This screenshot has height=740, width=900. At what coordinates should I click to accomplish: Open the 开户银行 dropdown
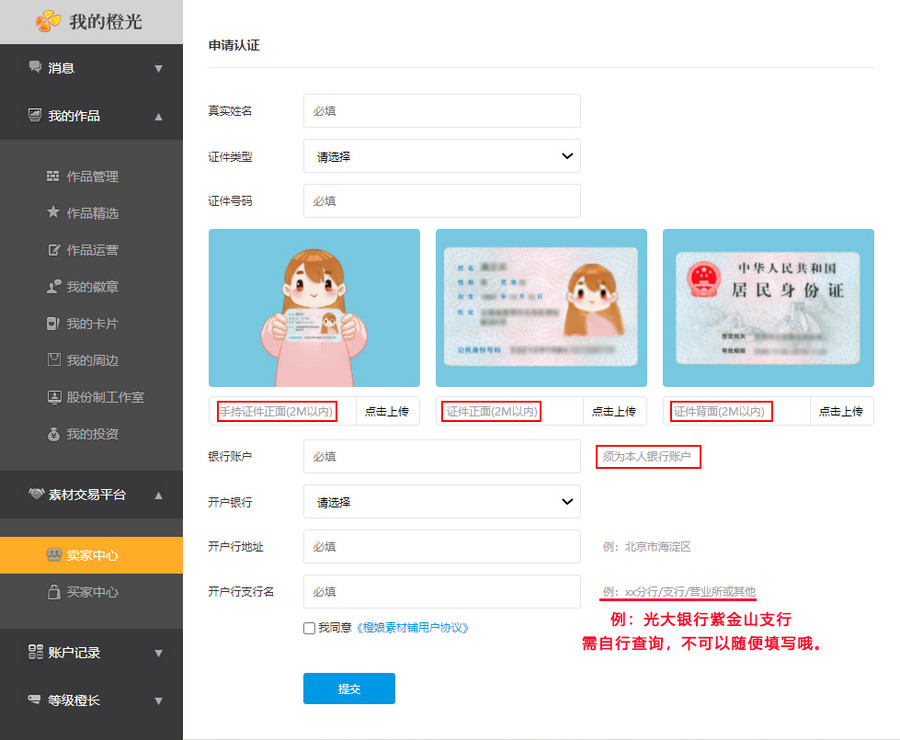(441, 502)
